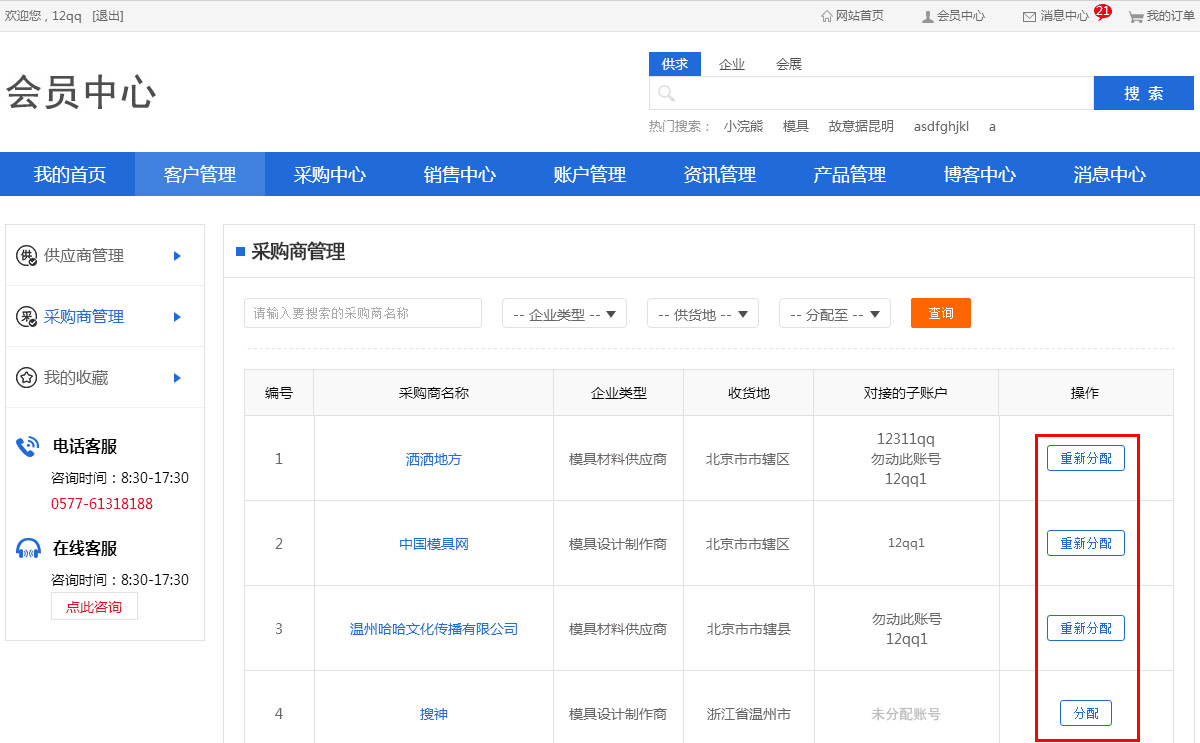Image resolution: width=1200 pixels, height=743 pixels.
Task: Click the 采购商管理 sidebar icon
Action: (x=27, y=317)
